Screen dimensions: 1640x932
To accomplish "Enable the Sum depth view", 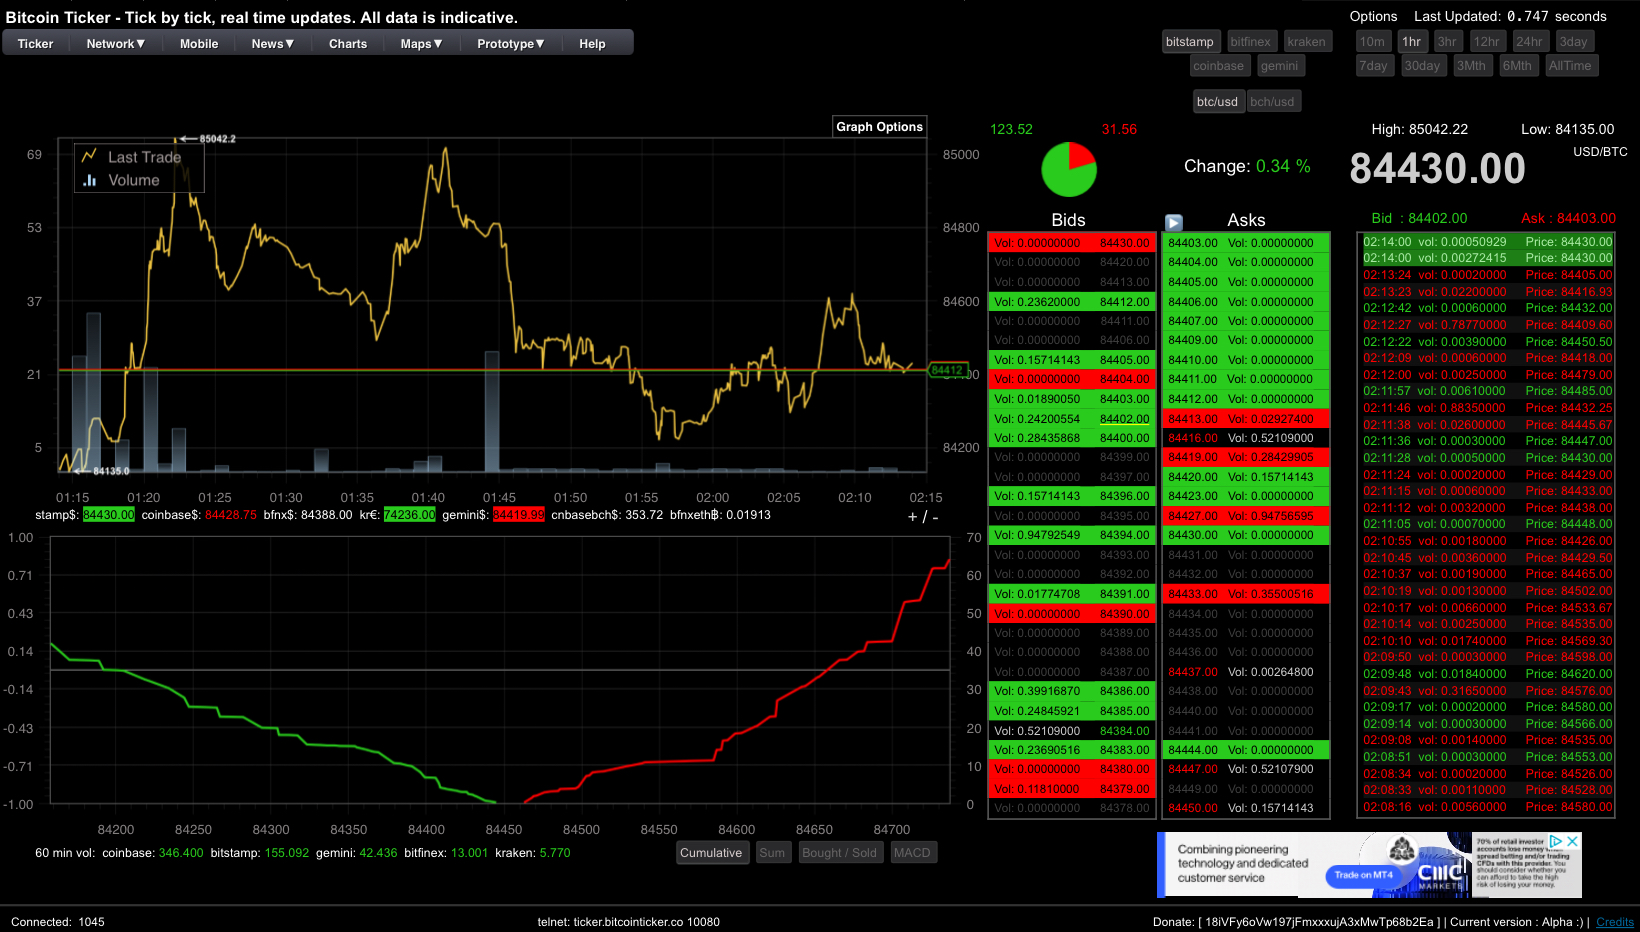I will (772, 853).
